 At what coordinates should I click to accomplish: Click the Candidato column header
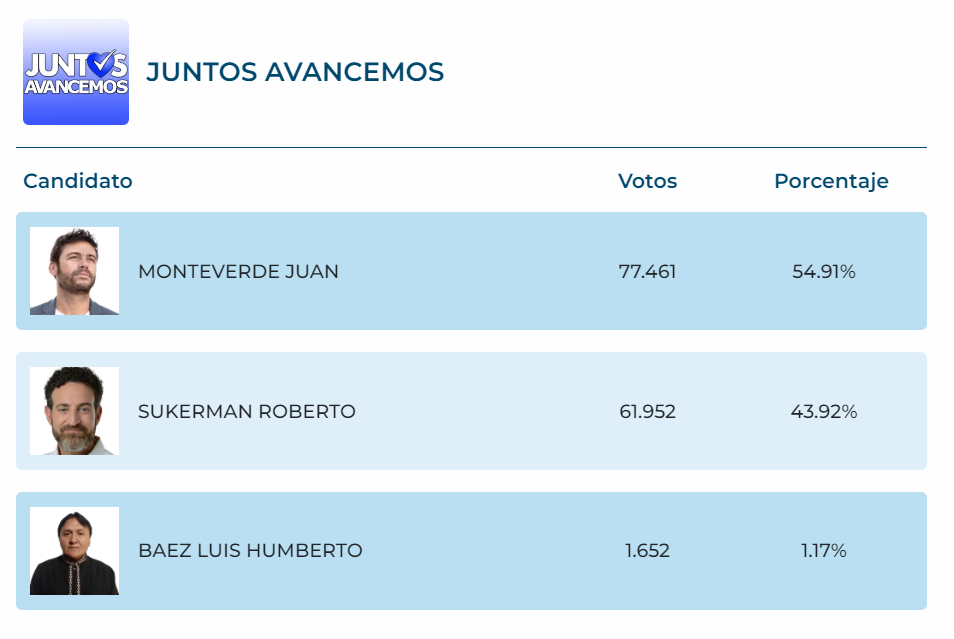78,181
